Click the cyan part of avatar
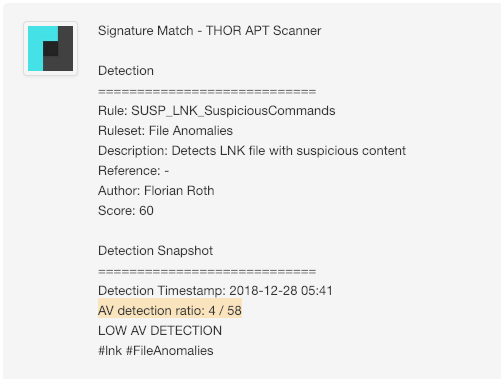The height and width of the screenshot is (379, 501). click(x=35, y=49)
